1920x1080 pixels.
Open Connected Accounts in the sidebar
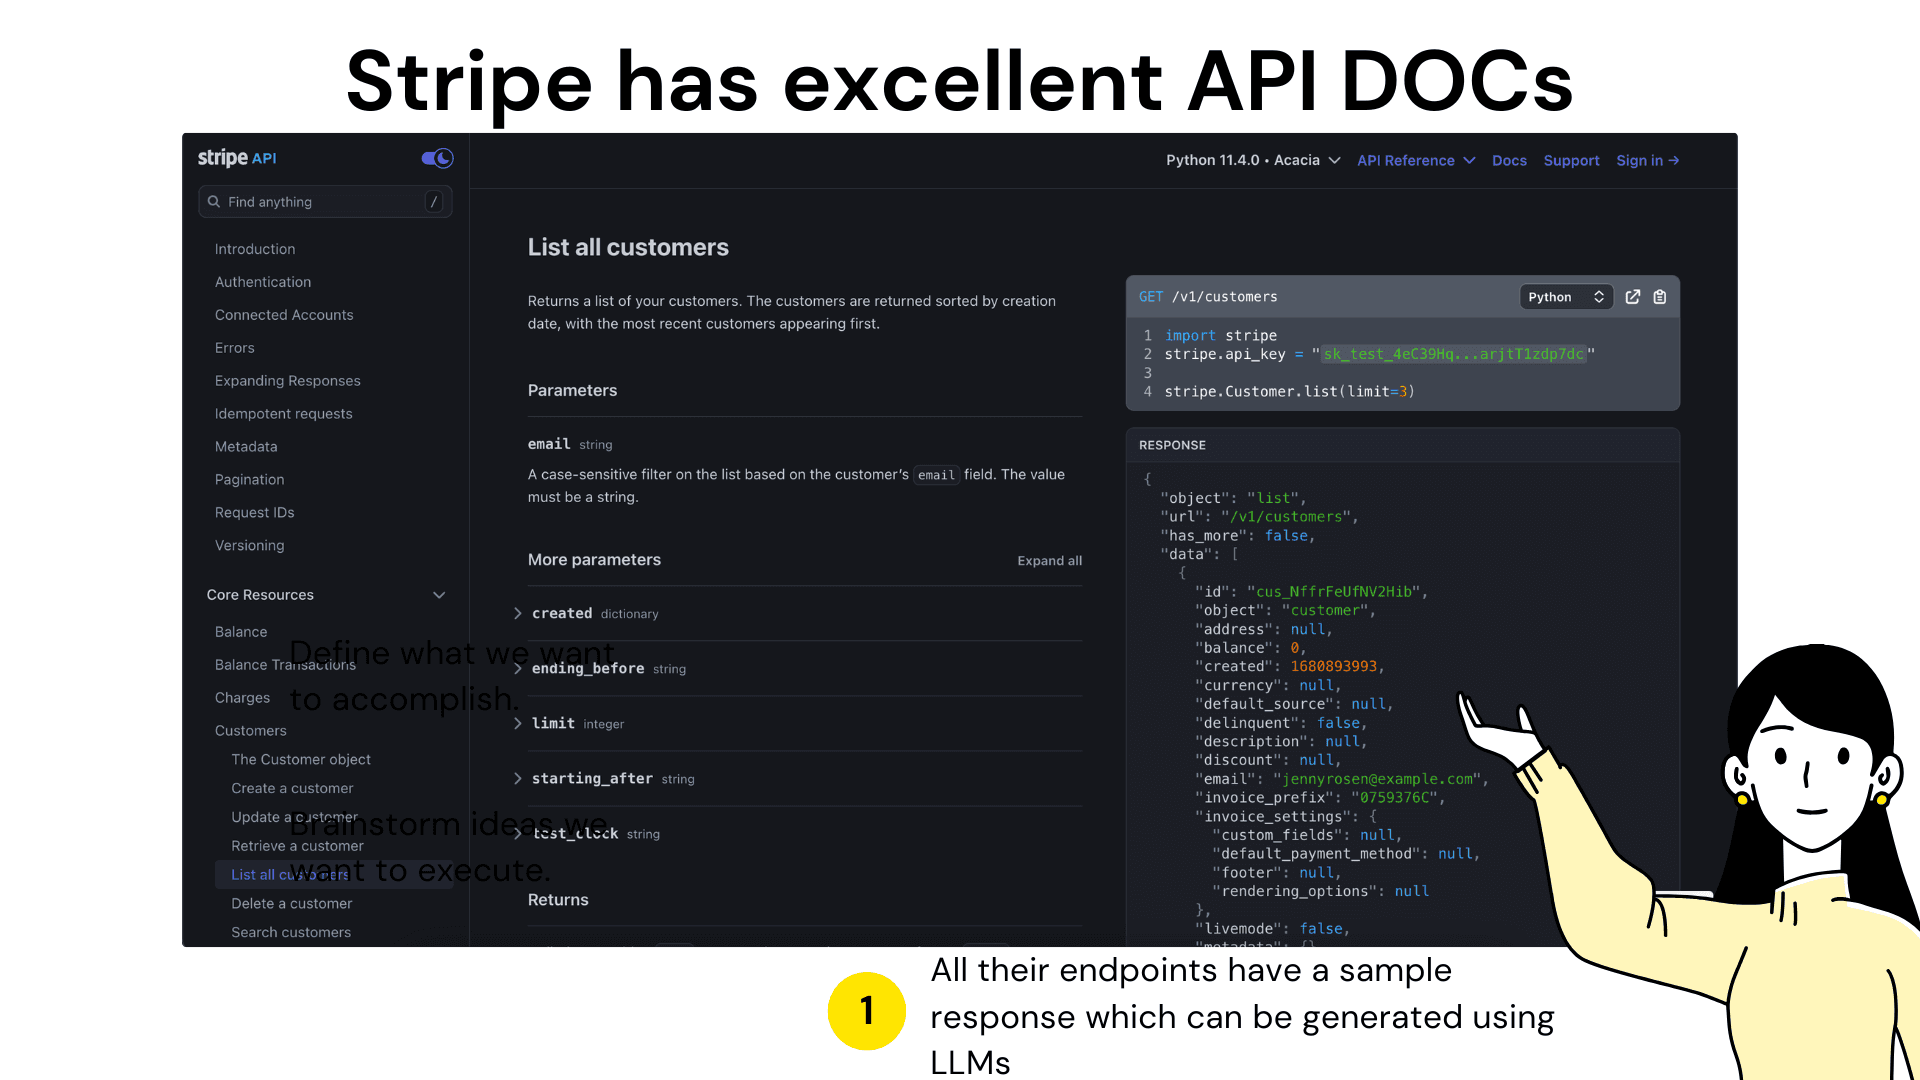(x=284, y=315)
